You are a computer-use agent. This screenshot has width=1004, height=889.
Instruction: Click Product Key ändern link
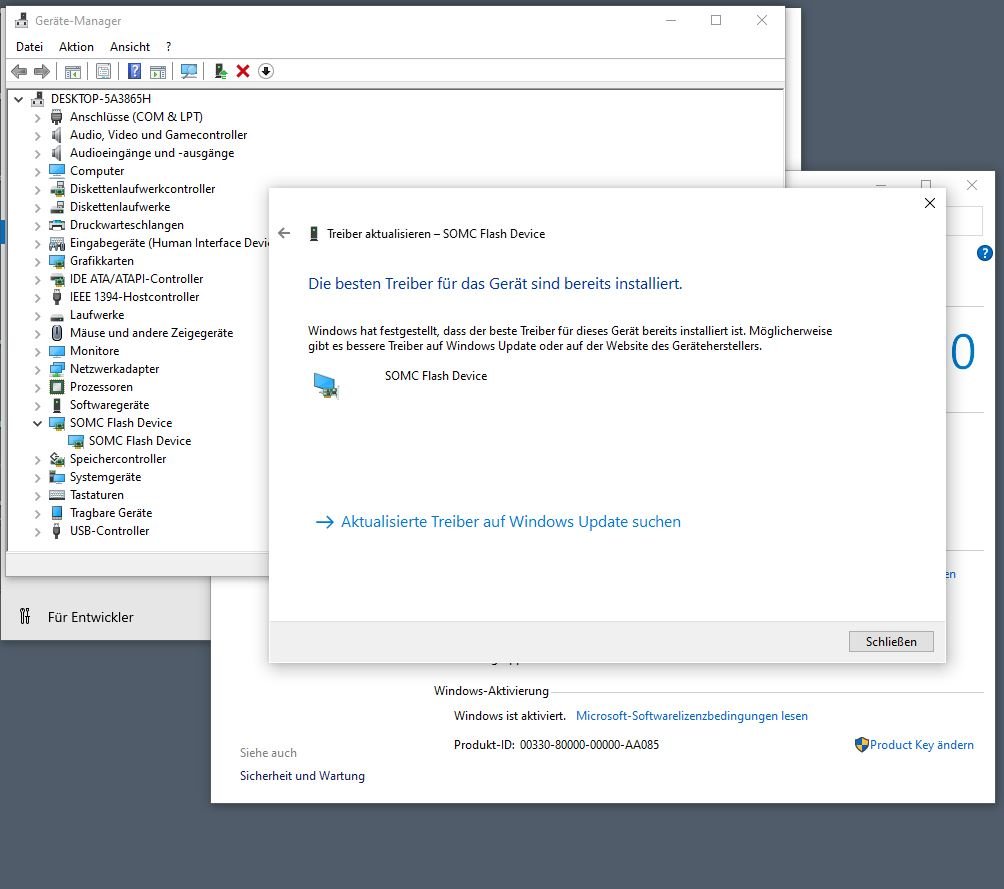click(x=921, y=745)
